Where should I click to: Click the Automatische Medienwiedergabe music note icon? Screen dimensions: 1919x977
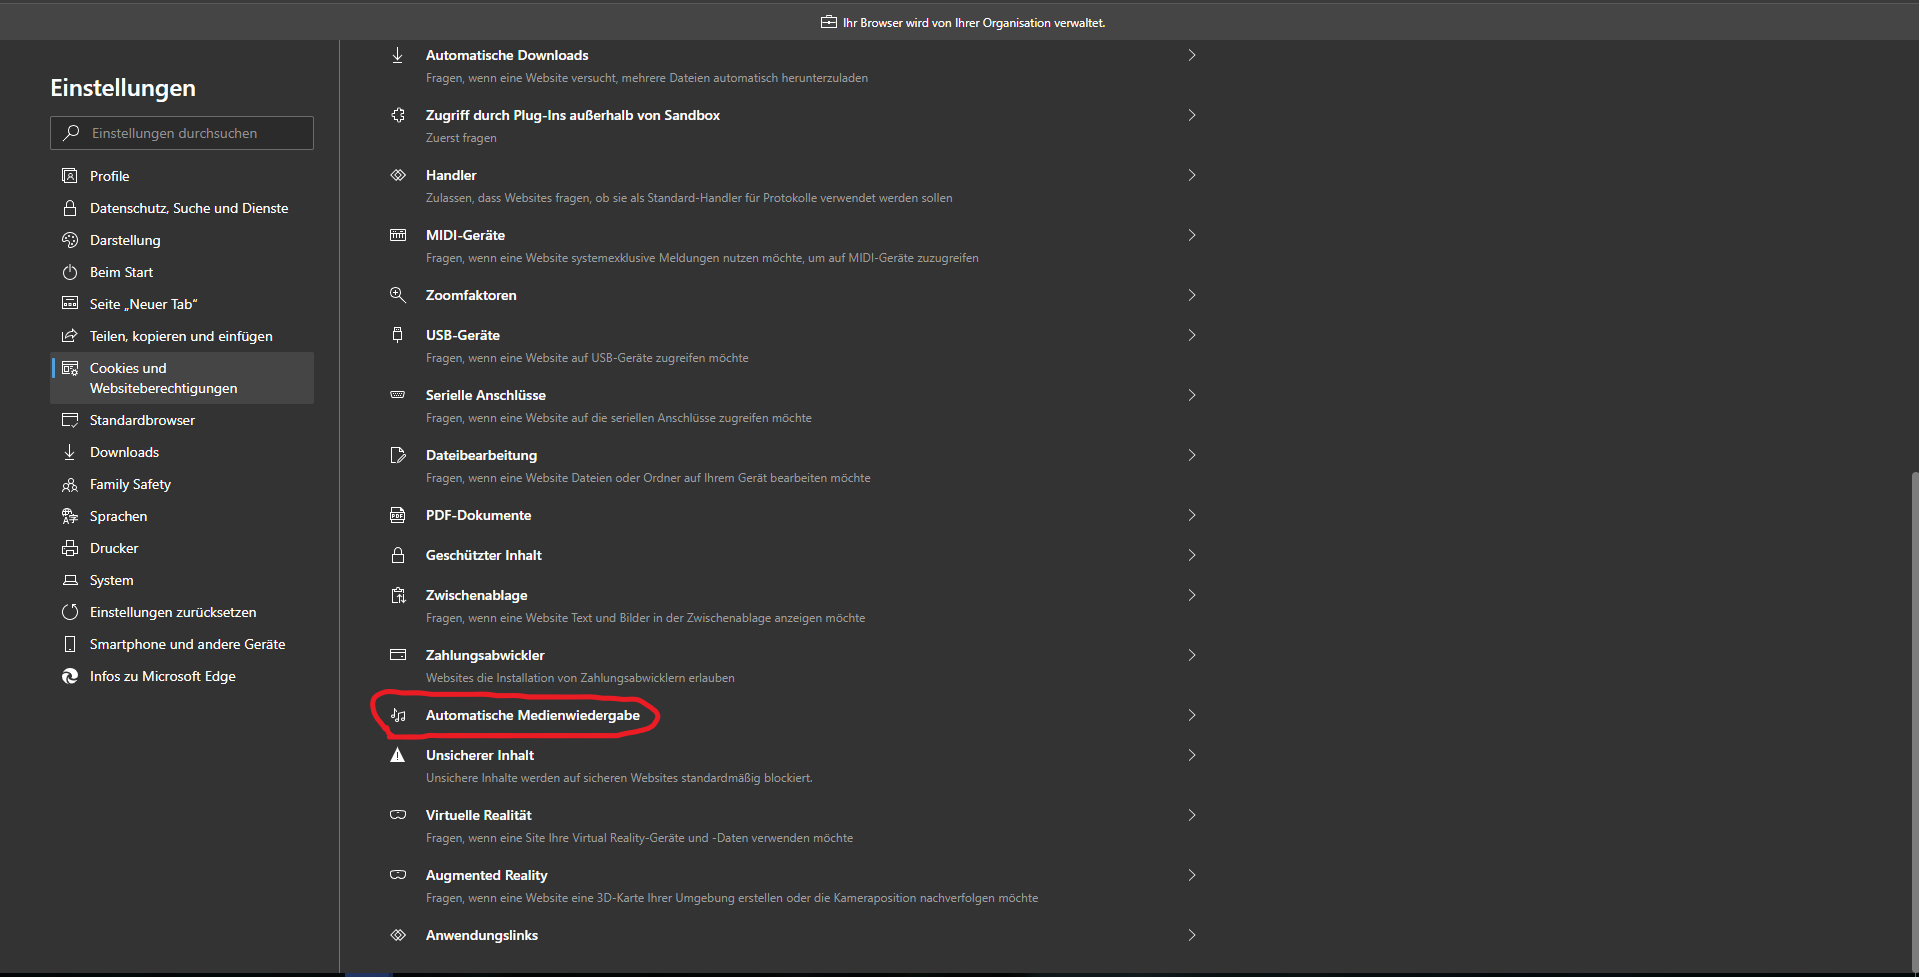pyautogui.click(x=398, y=715)
